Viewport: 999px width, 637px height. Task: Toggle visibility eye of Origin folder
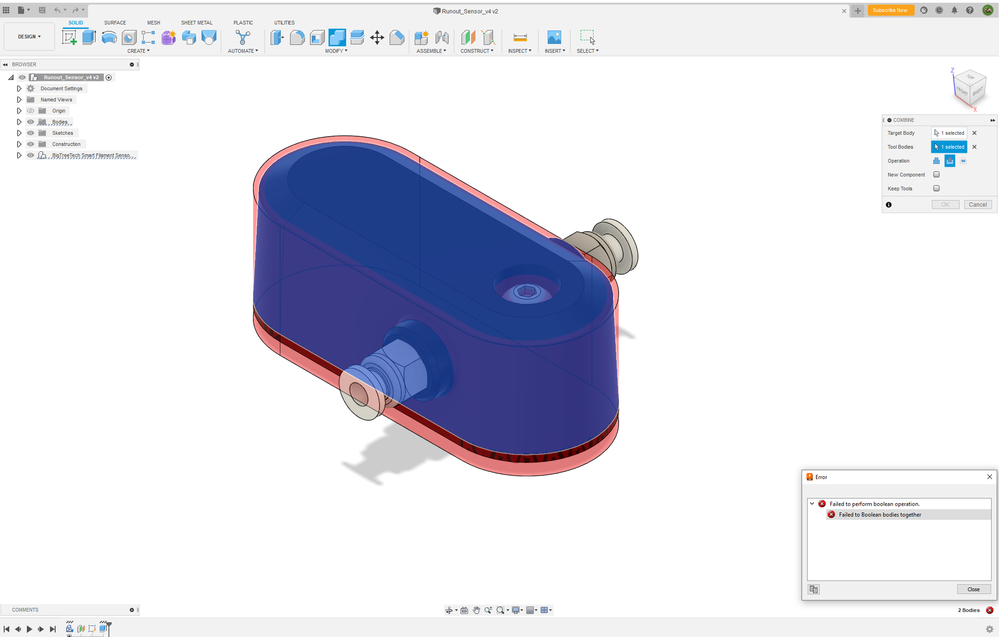tap(31, 111)
